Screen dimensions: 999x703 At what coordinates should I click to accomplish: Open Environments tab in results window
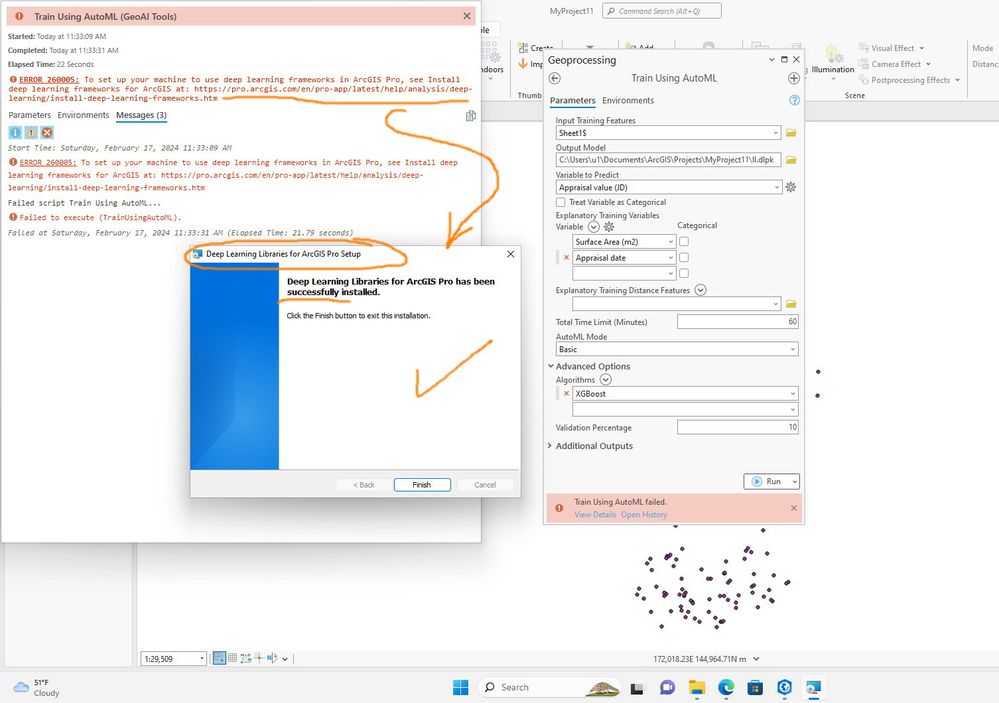[x=83, y=115]
